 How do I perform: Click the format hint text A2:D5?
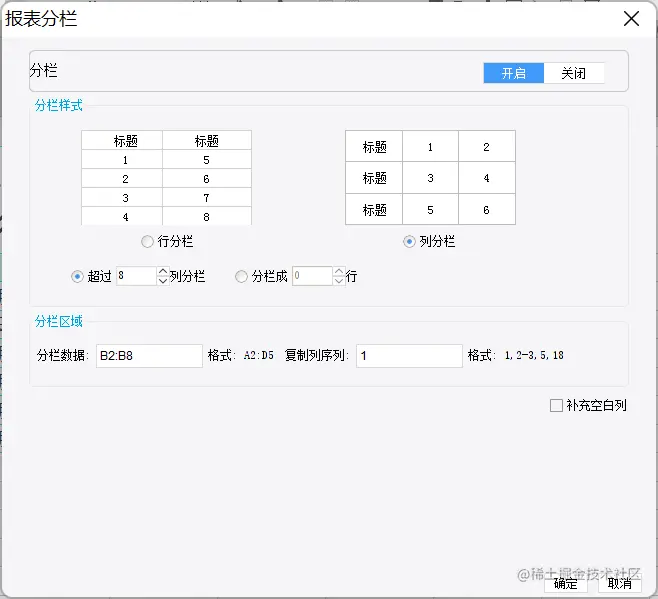click(x=259, y=356)
